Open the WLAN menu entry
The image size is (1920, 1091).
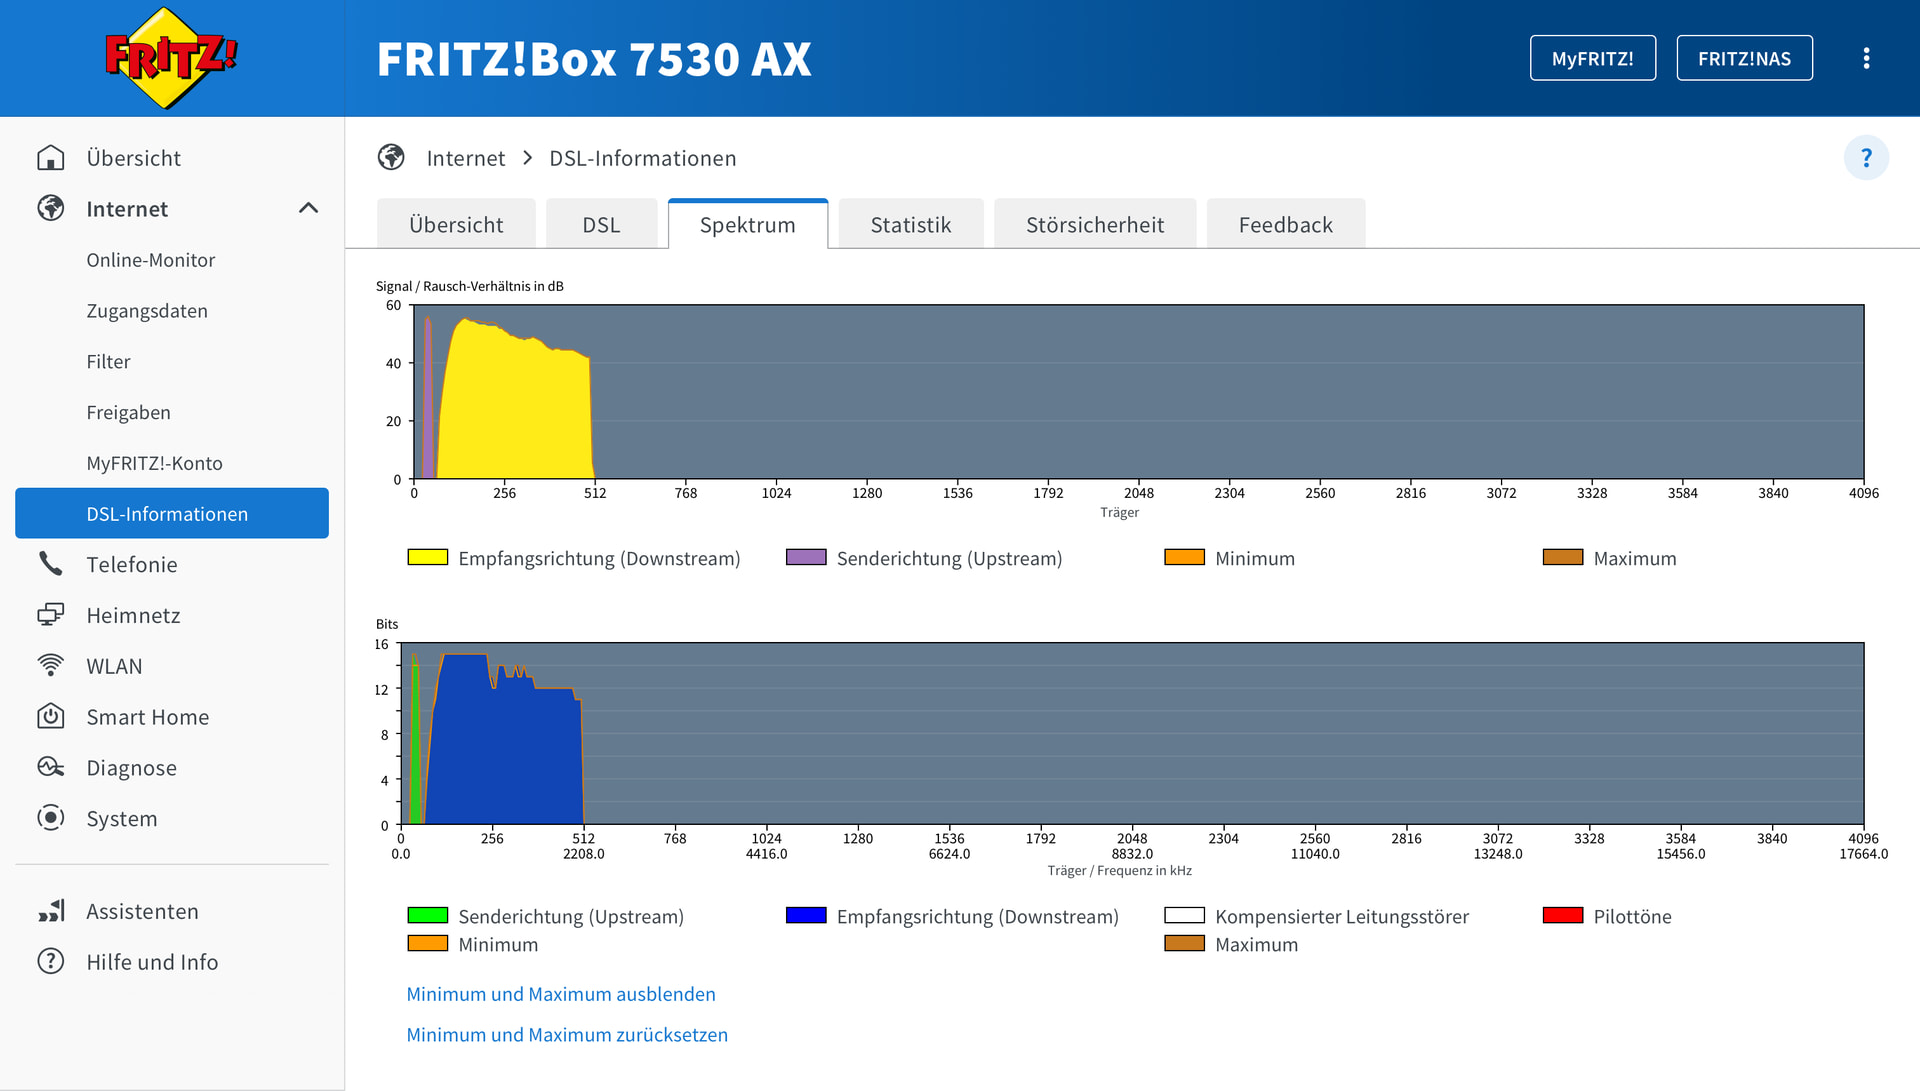point(172,666)
